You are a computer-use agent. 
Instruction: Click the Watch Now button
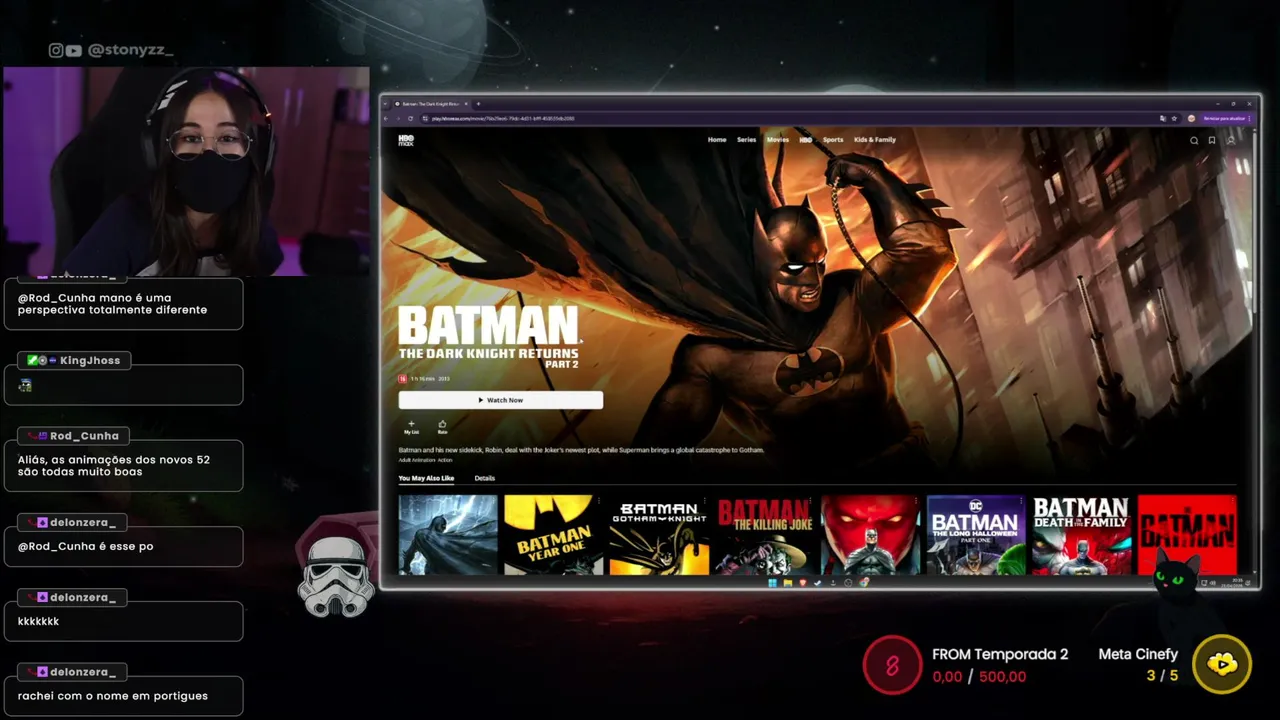coord(500,400)
